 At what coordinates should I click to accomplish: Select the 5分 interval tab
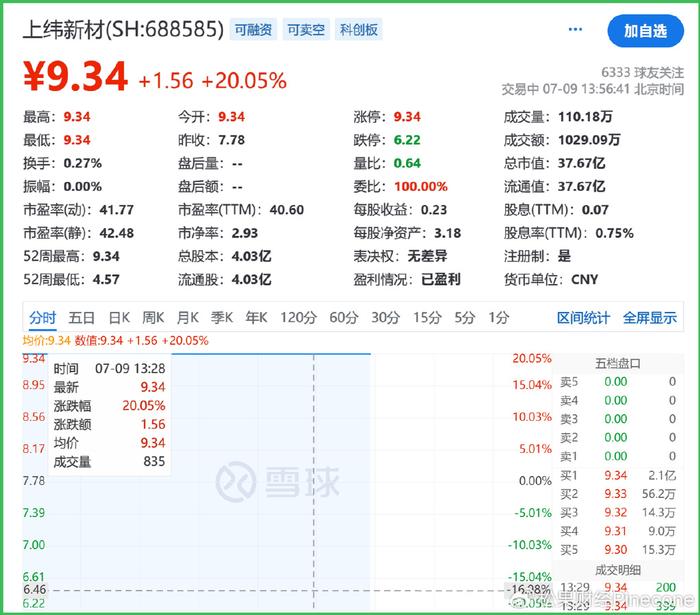tap(465, 318)
